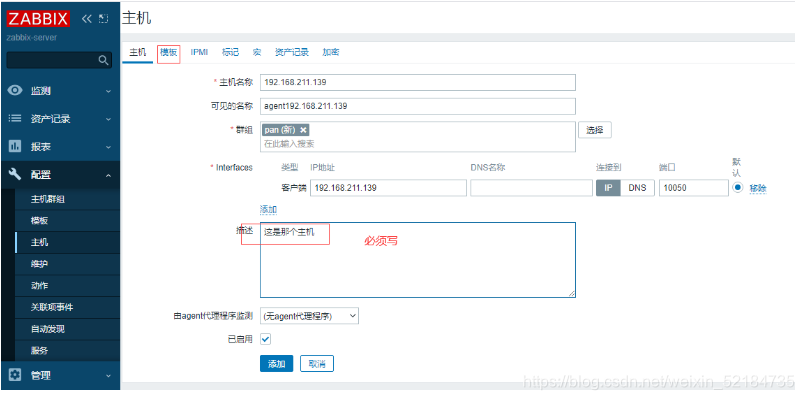
Task: Collapse the sidebar with the double-arrow icon
Action: click(87, 19)
